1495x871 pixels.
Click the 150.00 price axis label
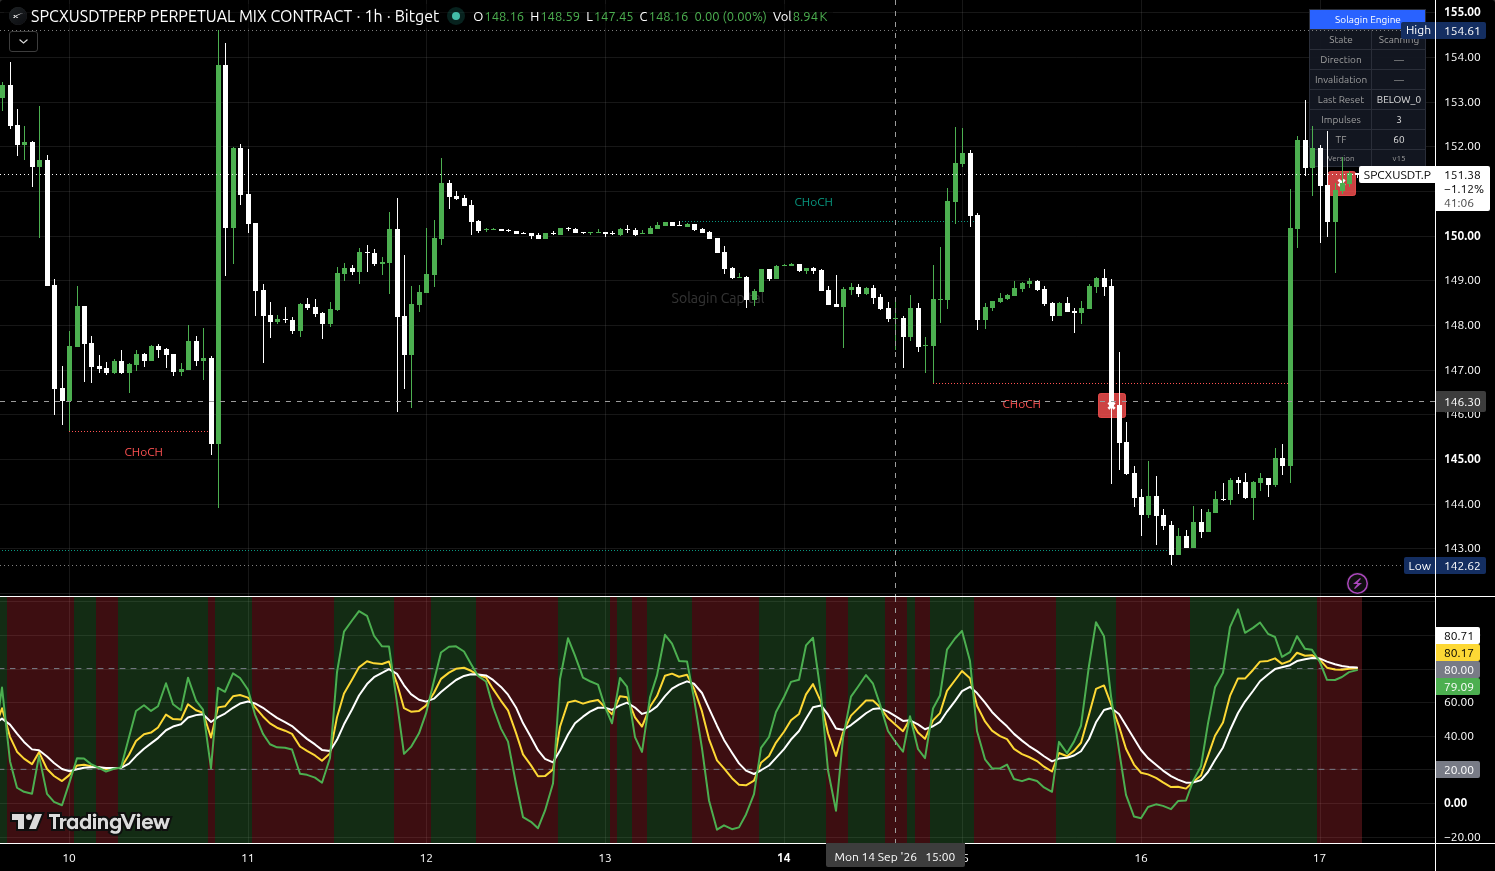point(1462,236)
